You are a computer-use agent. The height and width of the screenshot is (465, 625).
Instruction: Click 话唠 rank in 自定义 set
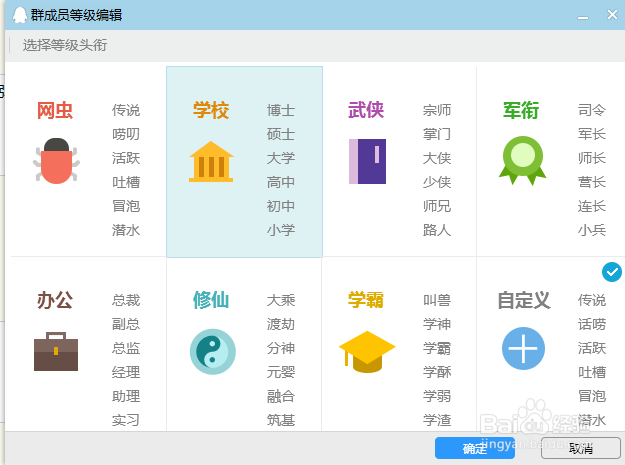(x=592, y=324)
